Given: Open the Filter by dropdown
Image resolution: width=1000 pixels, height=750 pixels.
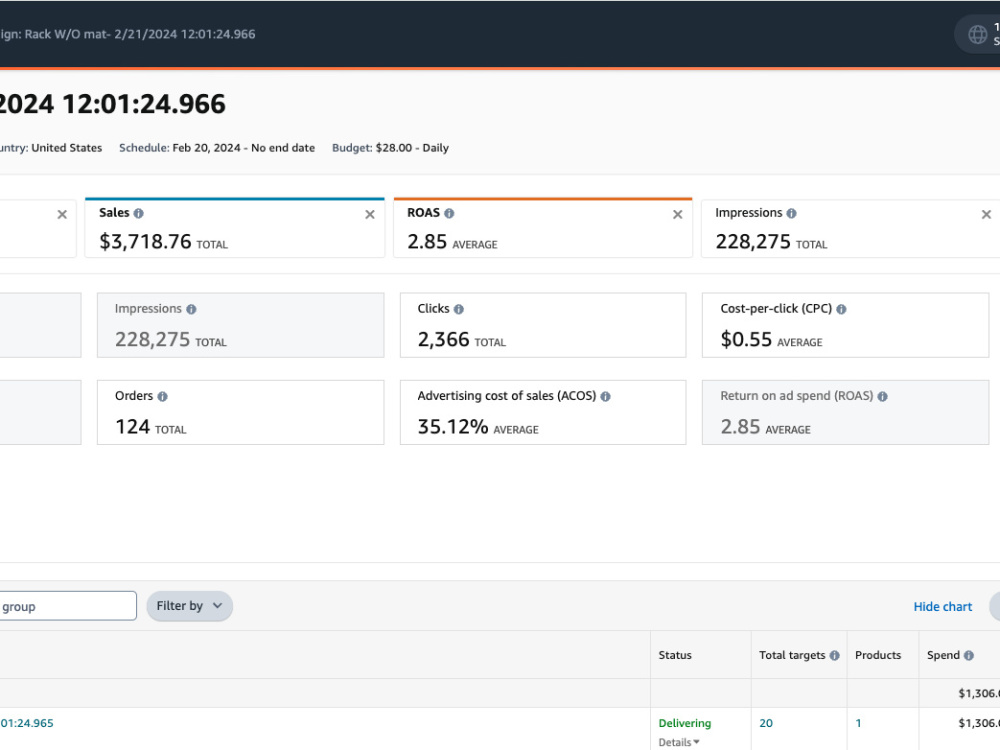Looking at the screenshot, I should tap(189, 606).
